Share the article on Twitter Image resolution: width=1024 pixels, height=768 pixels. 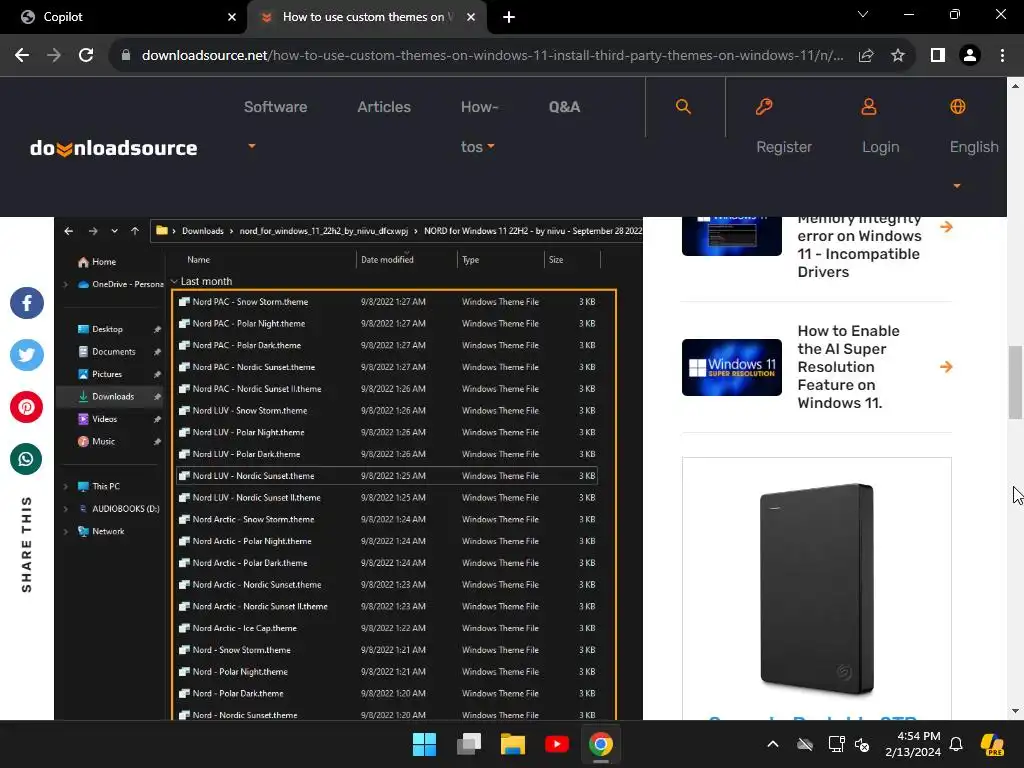tap(27, 355)
